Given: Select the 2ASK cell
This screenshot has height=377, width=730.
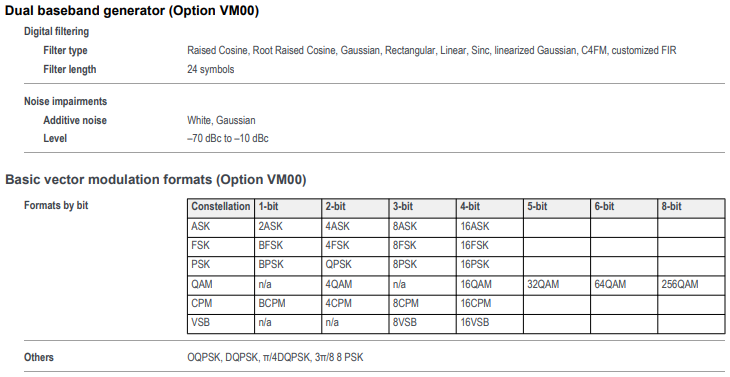Looking at the screenshot, I should click(288, 227).
